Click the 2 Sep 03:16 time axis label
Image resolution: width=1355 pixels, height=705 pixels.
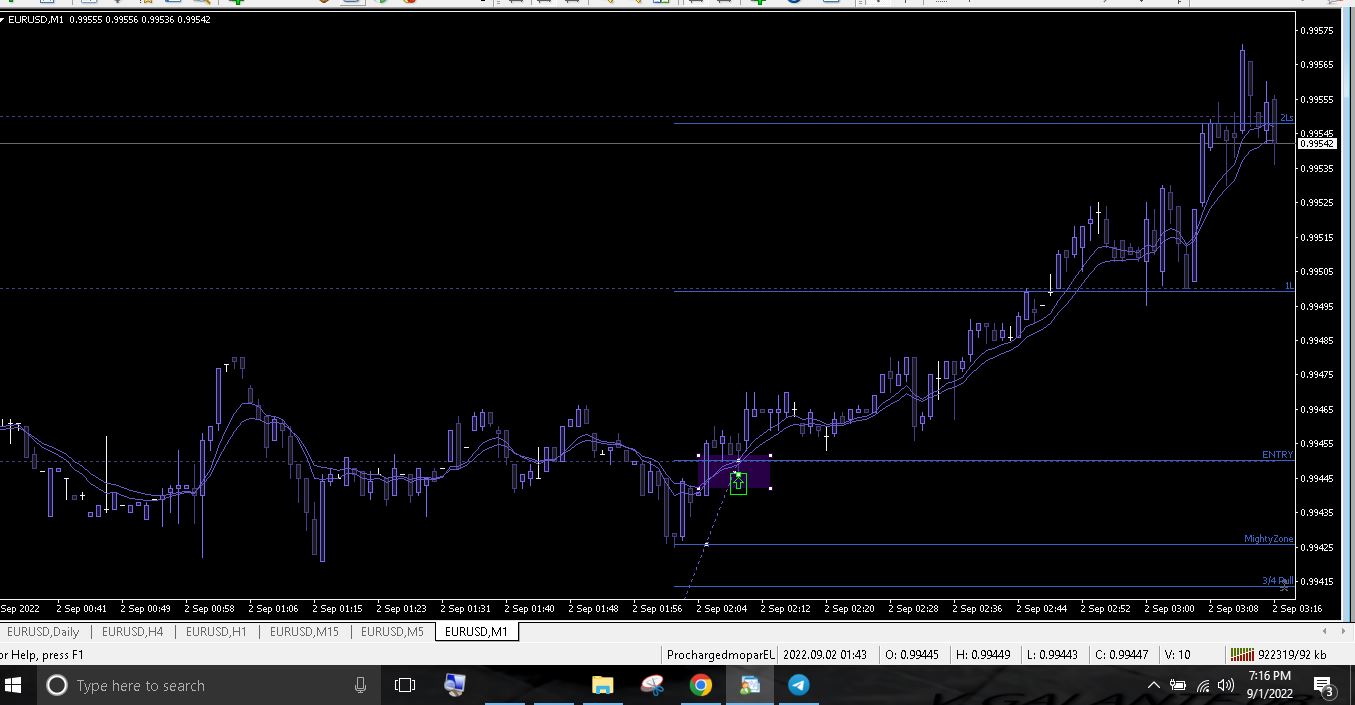click(x=1297, y=608)
